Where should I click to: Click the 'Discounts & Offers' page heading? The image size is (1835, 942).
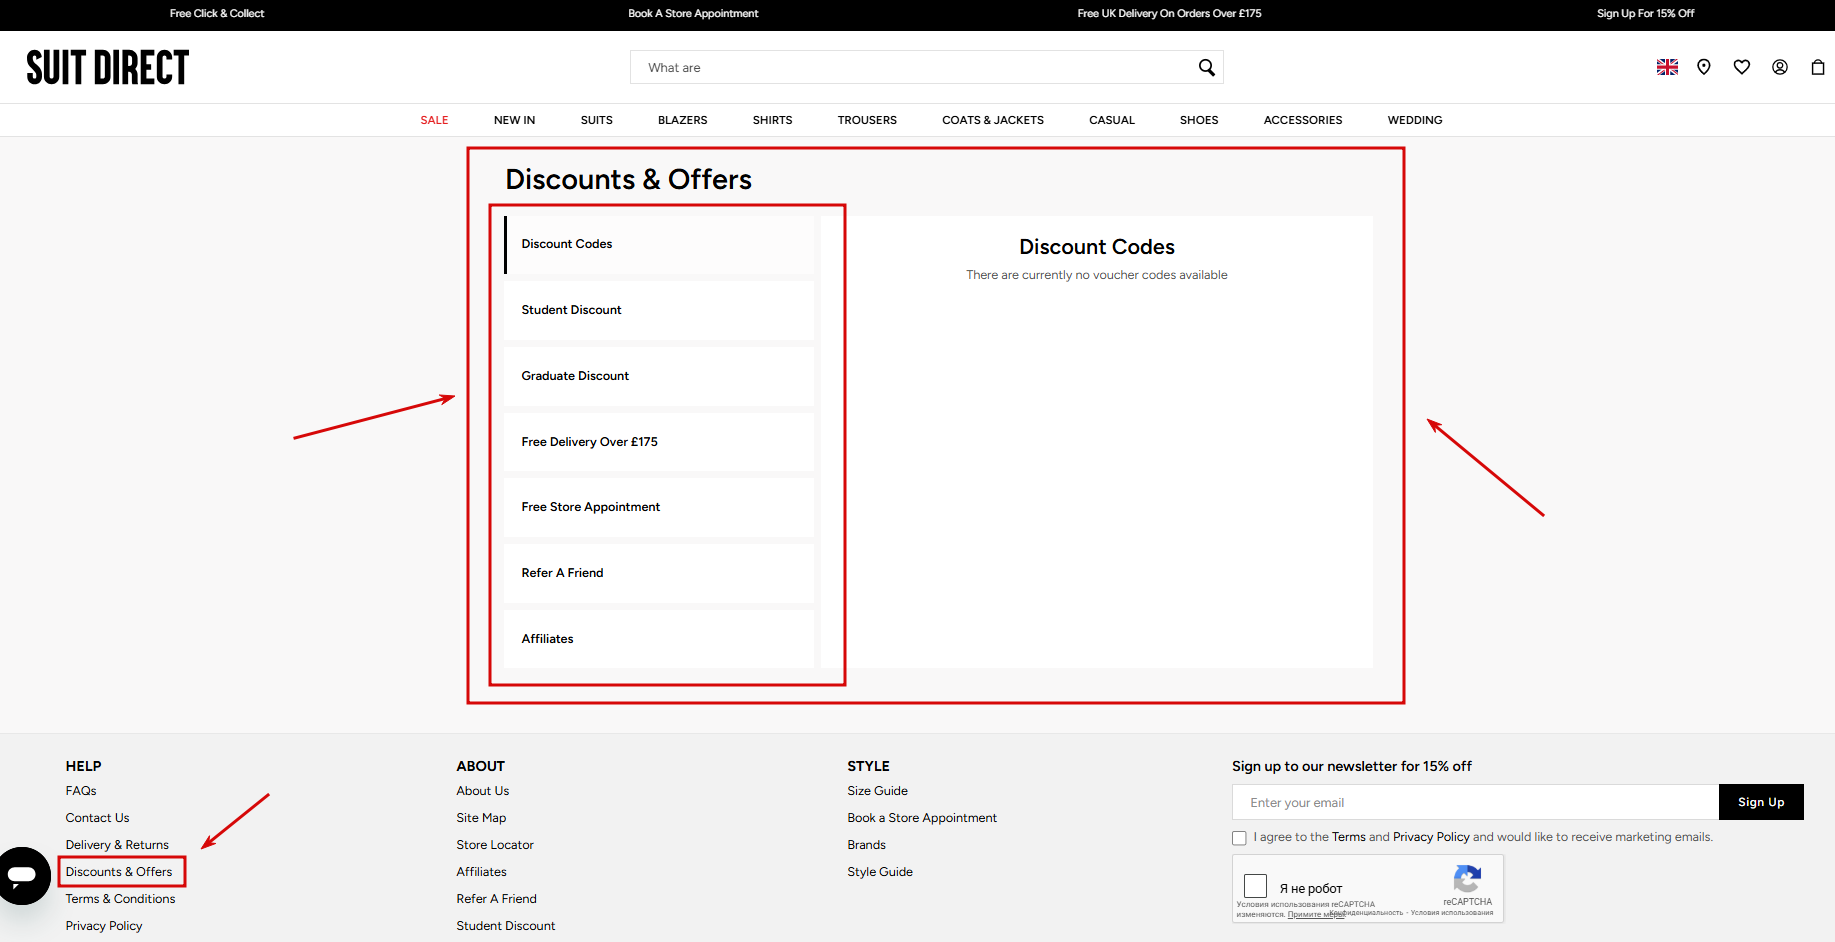[x=628, y=179]
